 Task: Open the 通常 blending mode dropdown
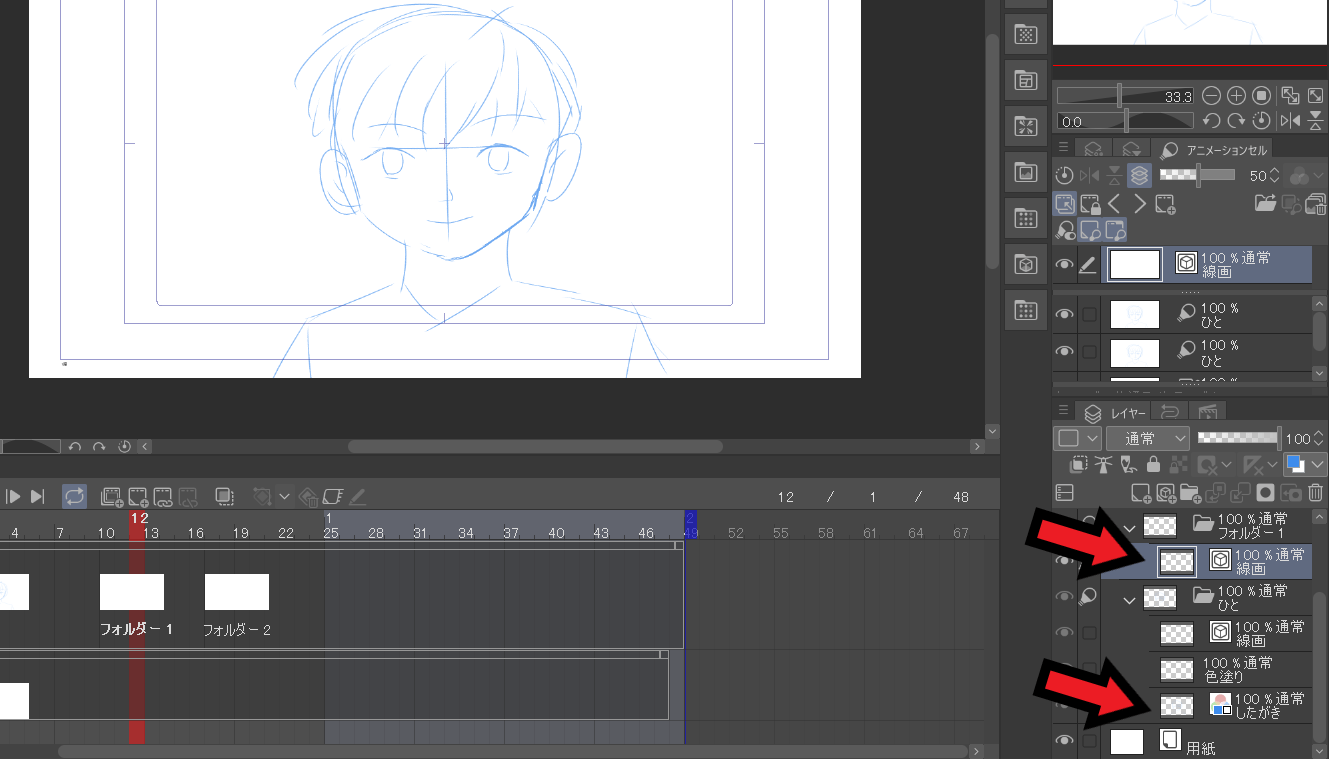pyautogui.click(x=1149, y=438)
